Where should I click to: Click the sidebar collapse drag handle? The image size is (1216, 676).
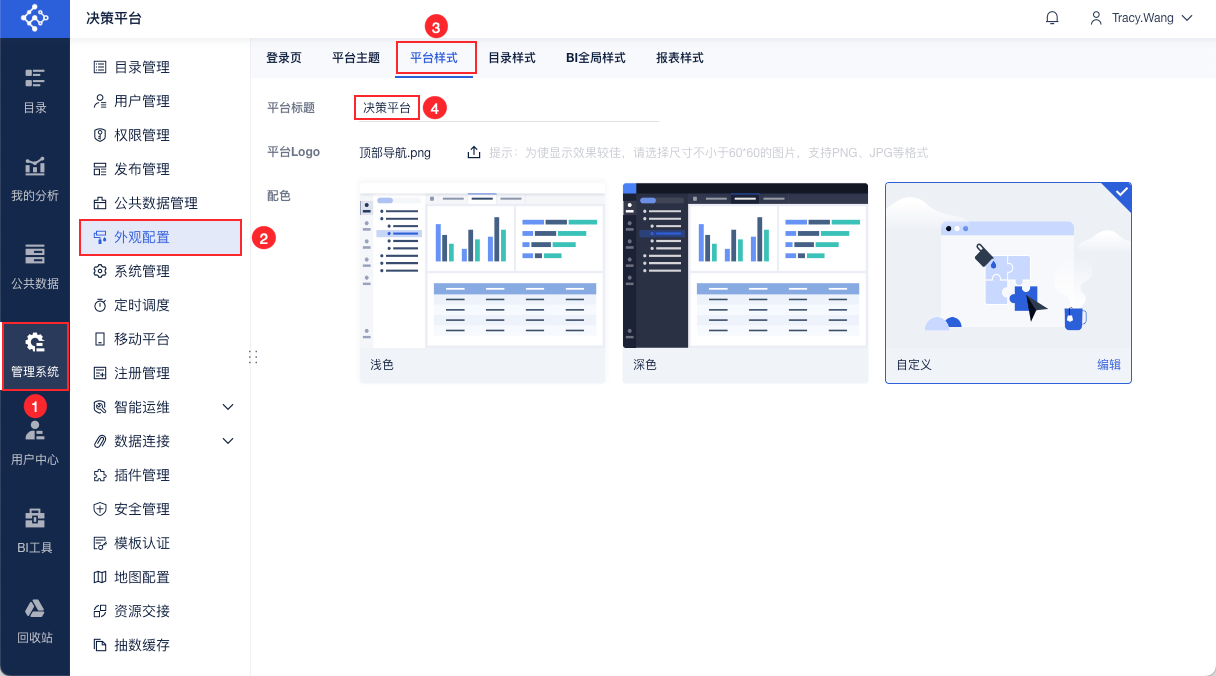tap(253, 356)
